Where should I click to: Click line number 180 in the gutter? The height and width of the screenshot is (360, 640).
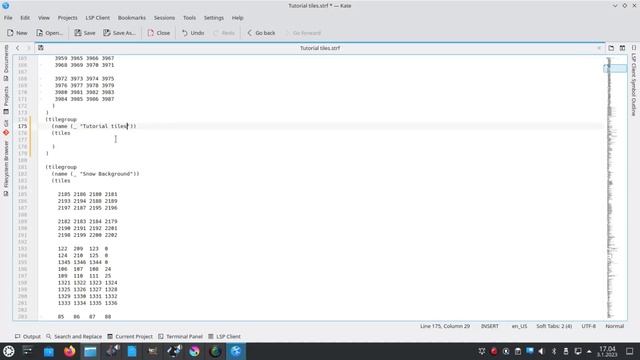[x=22, y=160]
